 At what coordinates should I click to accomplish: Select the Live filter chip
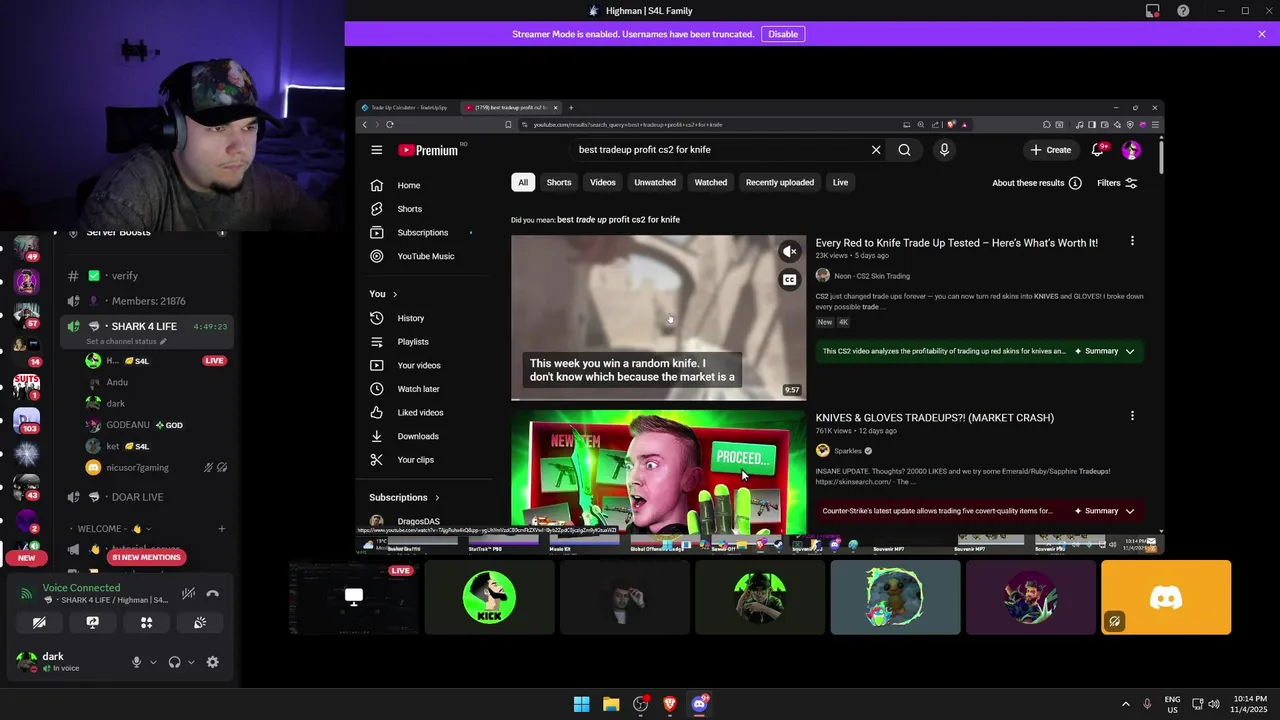840,182
